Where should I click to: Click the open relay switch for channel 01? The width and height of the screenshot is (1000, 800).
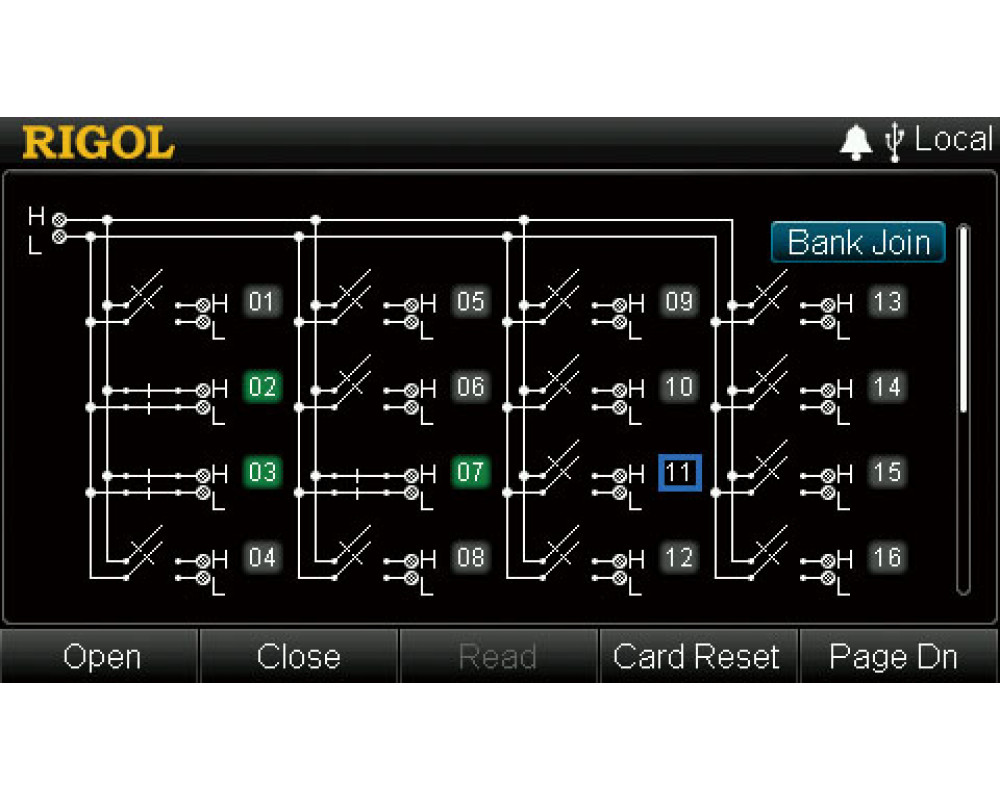click(x=142, y=295)
